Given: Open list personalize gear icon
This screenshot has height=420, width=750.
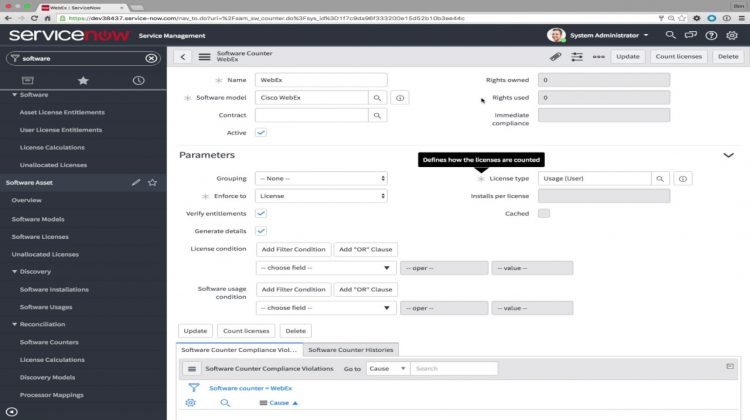Looking at the screenshot, I should pos(190,403).
